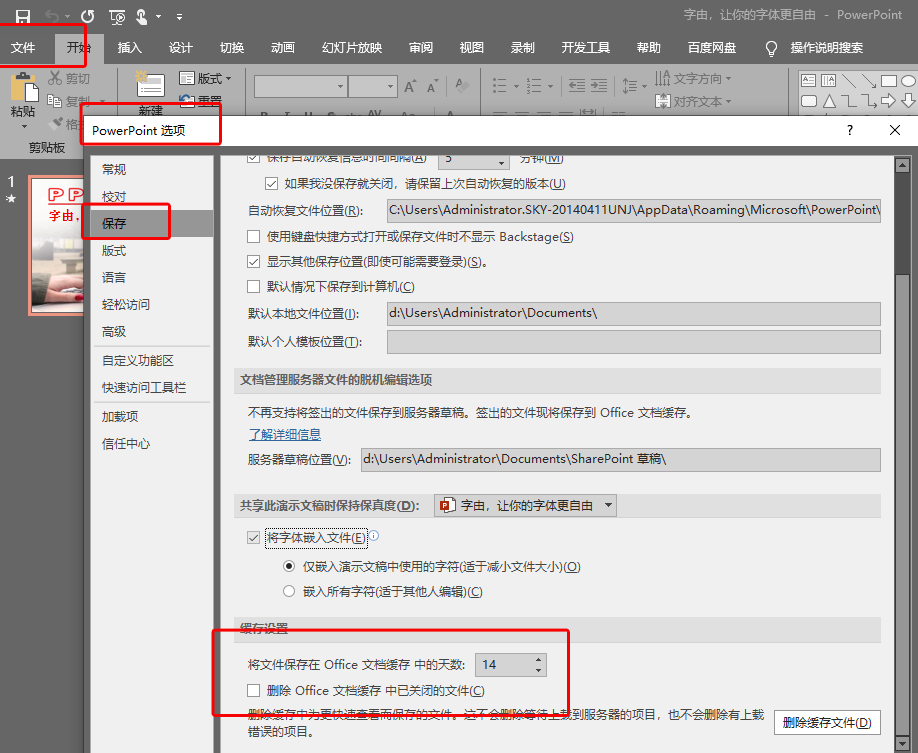
Task: Switch to the 幻灯片放映 ribbon tab
Action: coord(352,48)
